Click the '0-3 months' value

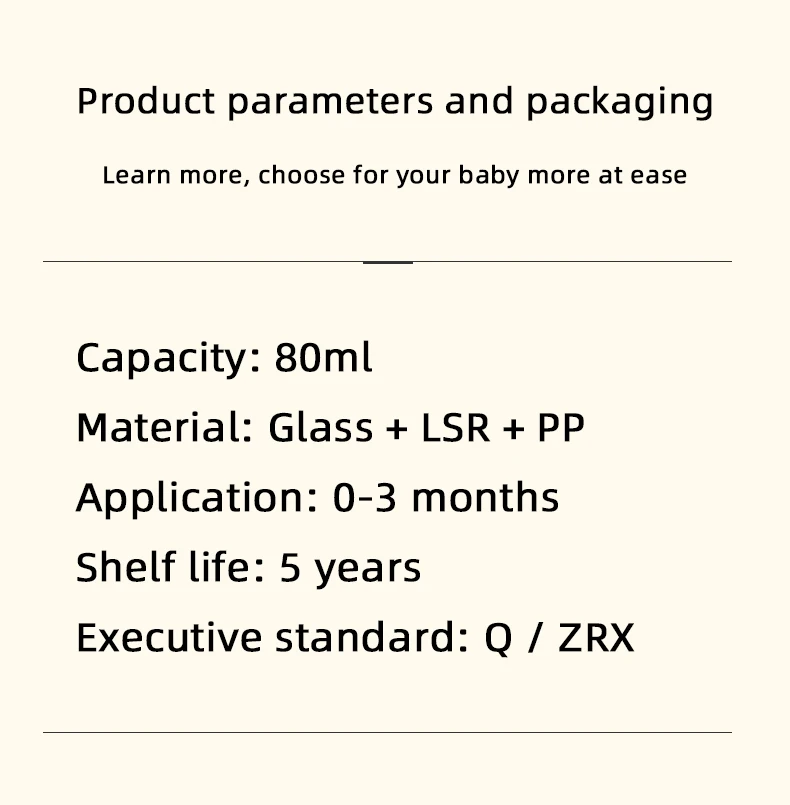(446, 498)
